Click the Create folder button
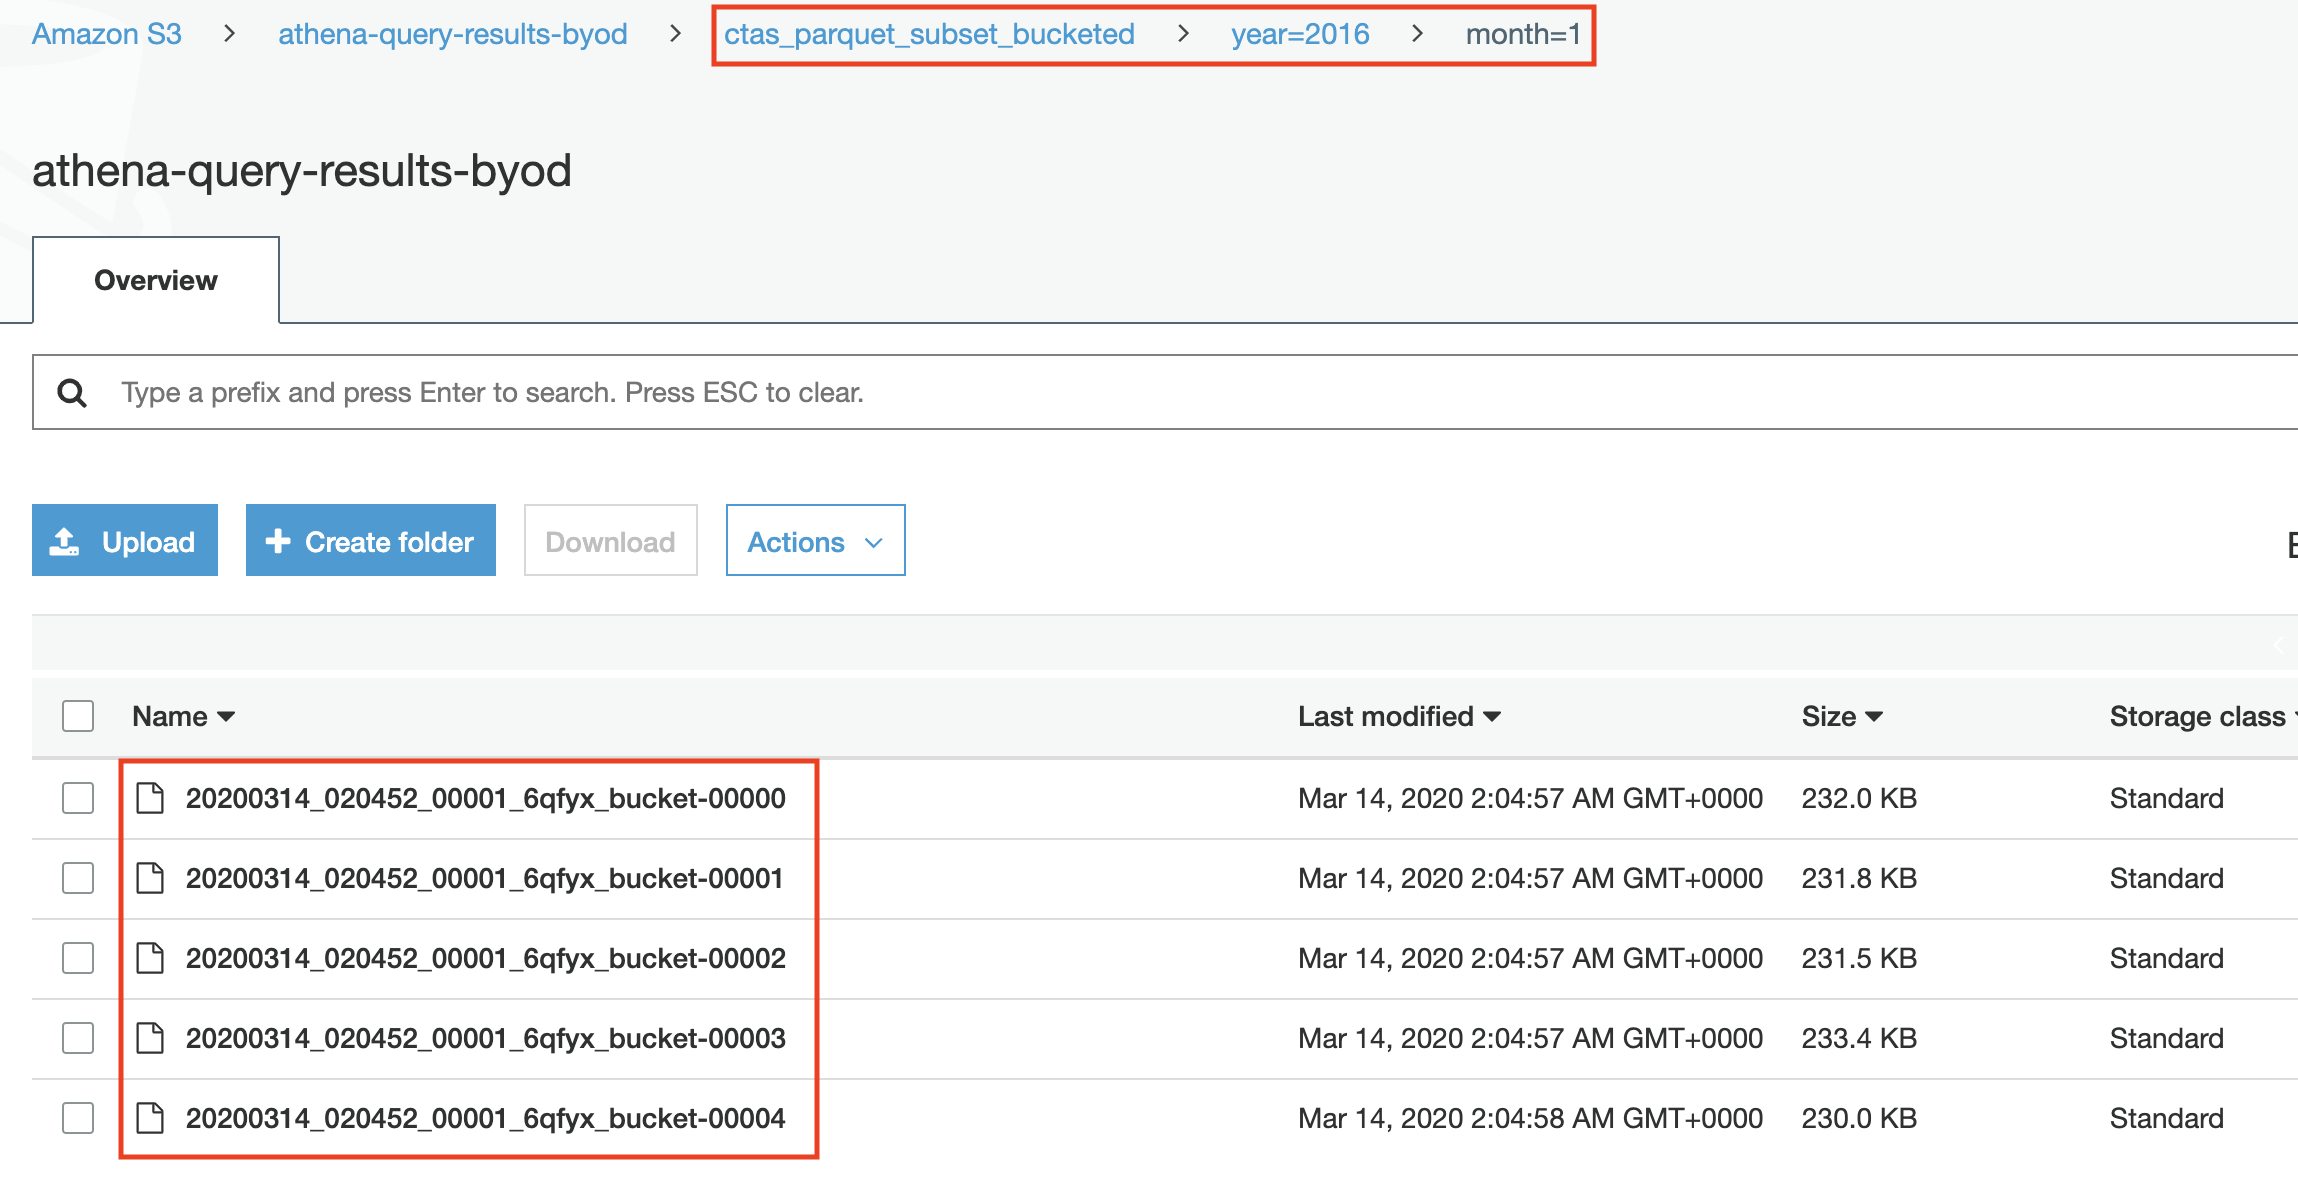 pos(371,541)
